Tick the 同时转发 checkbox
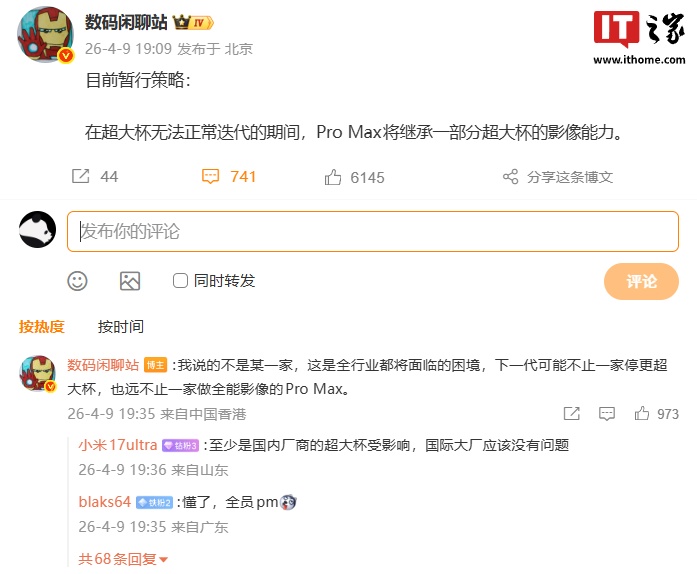The width and height of the screenshot is (697, 574). click(x=180, y=281)
